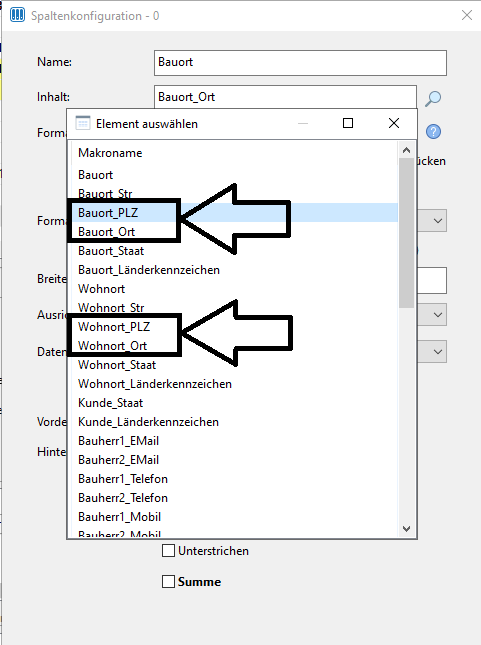Click the scrollbar up arrow in list
This screenshot has height=645, width=481.
click(407, 150)
